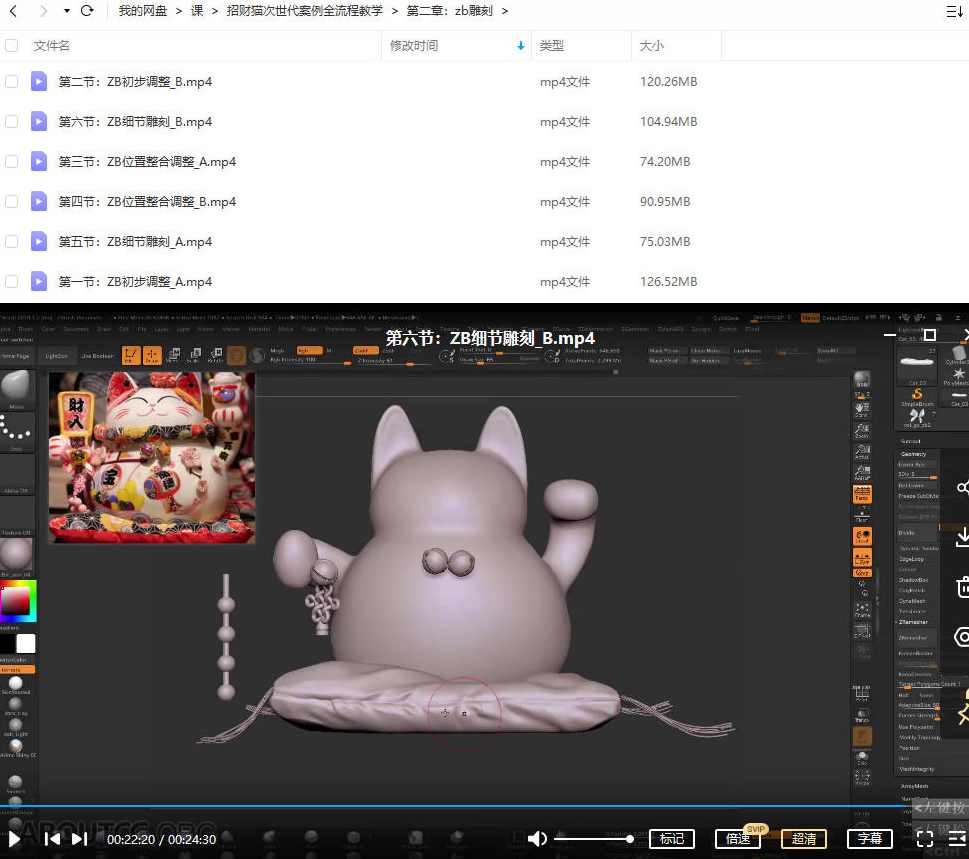
Task: Open picture-in-picture with the mini-player icon
Action: pos(957,840)
